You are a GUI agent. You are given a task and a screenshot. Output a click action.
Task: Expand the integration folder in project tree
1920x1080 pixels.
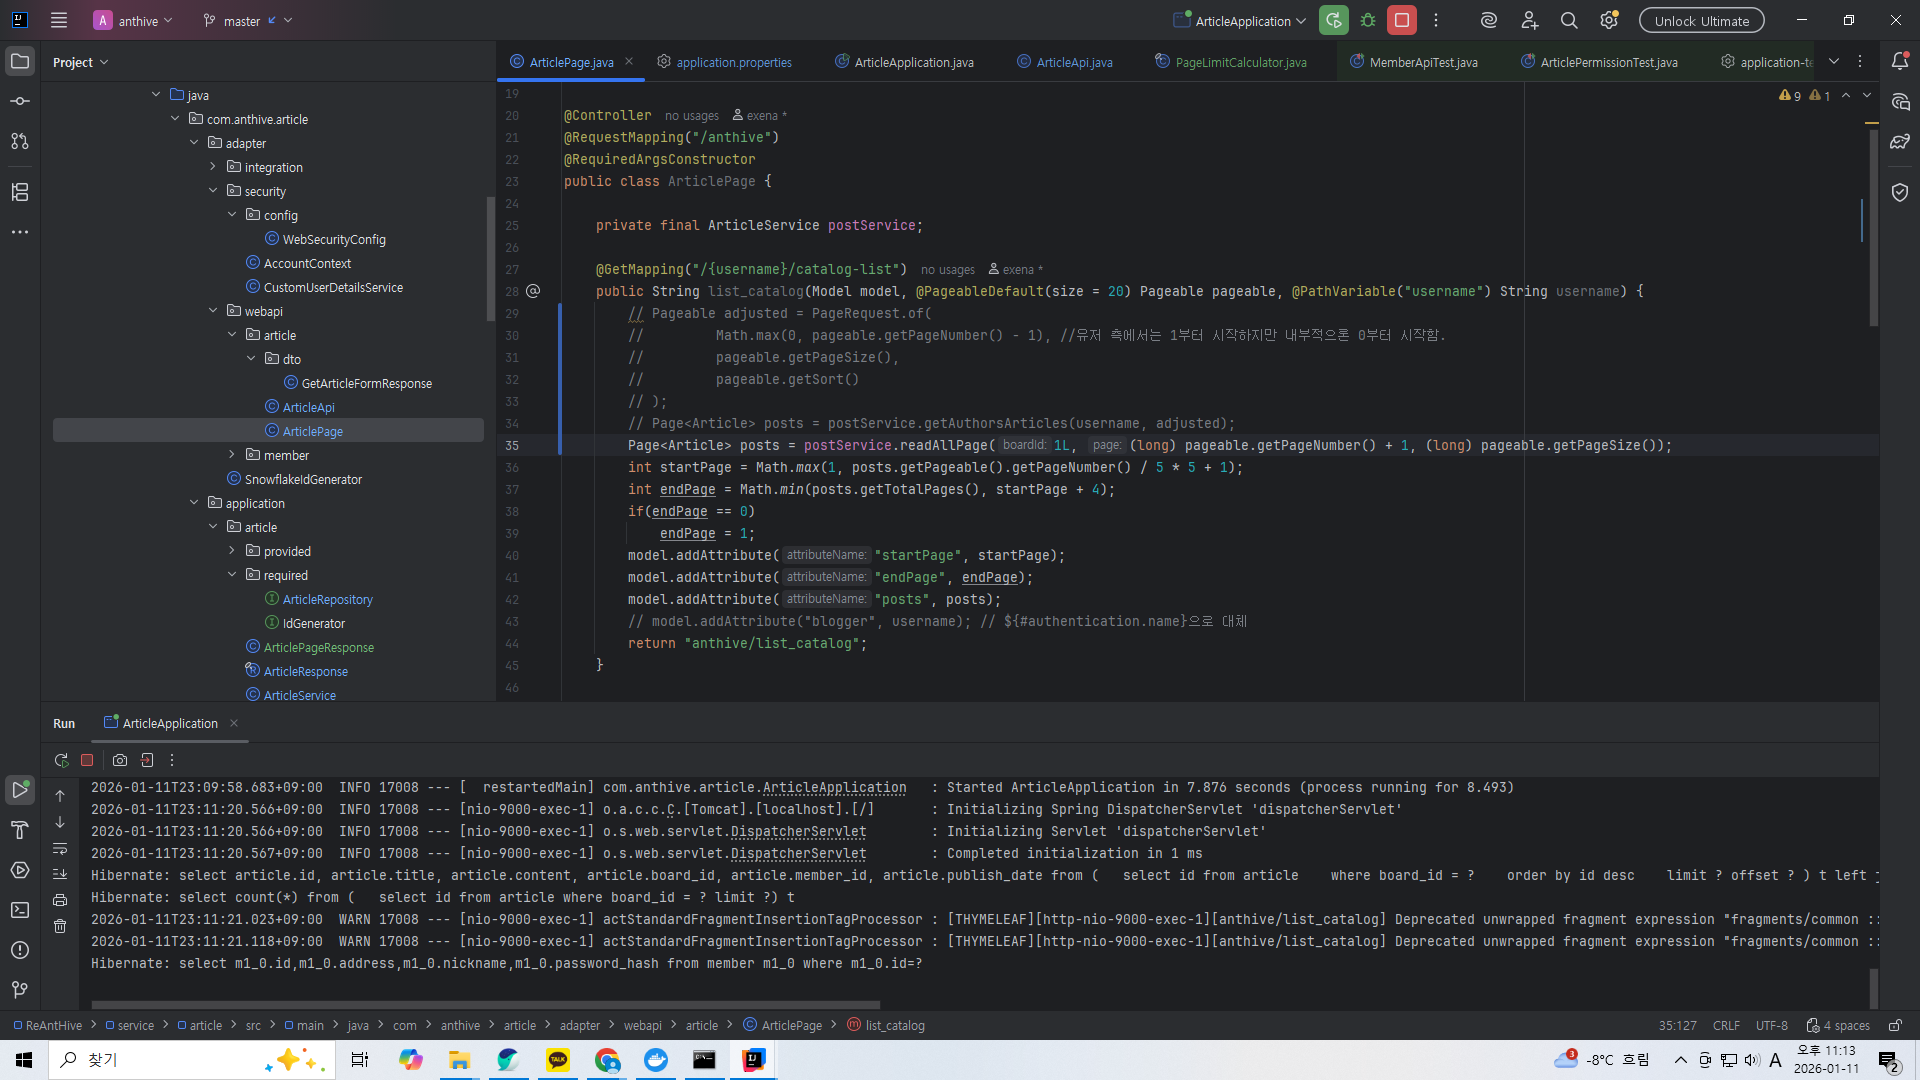[213, 167]
